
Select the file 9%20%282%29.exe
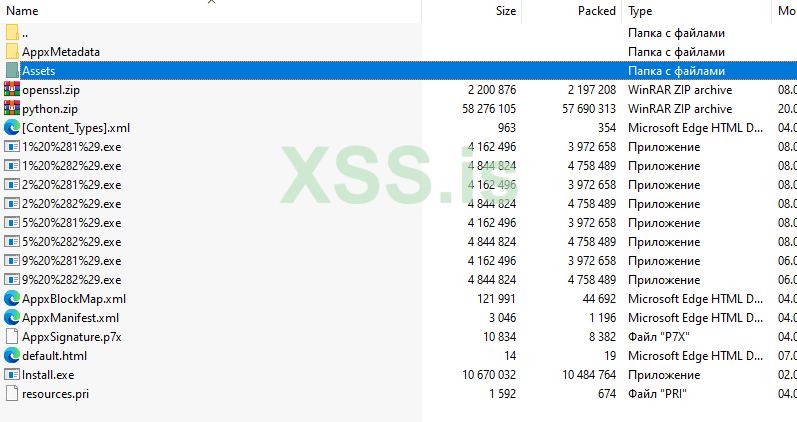[x=71, y=279]
